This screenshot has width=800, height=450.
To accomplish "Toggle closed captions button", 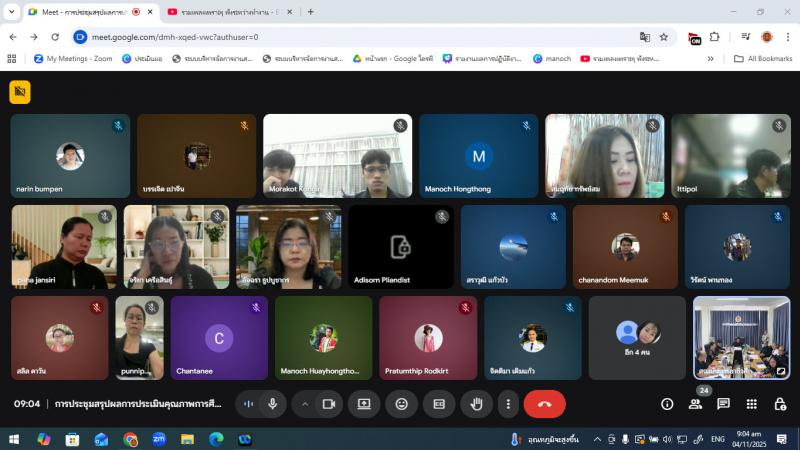I will click(439, 404).
